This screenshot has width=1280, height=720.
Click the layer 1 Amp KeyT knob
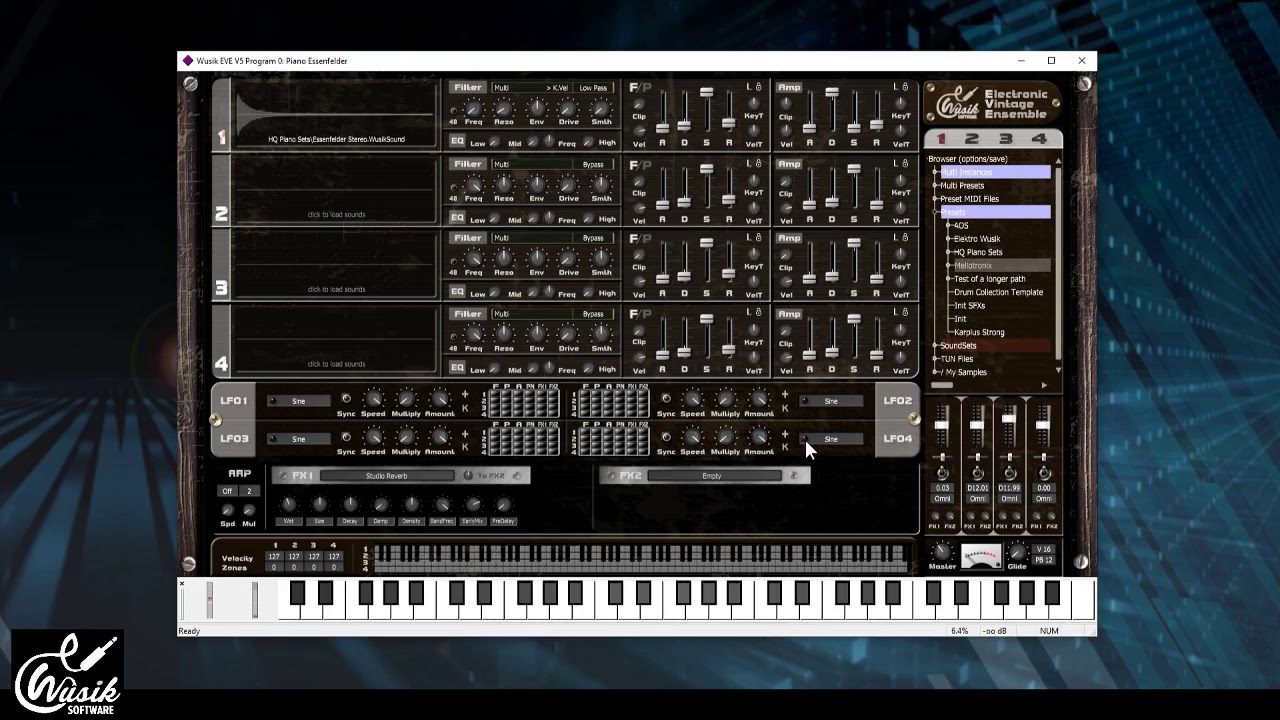tap(900, 103)
